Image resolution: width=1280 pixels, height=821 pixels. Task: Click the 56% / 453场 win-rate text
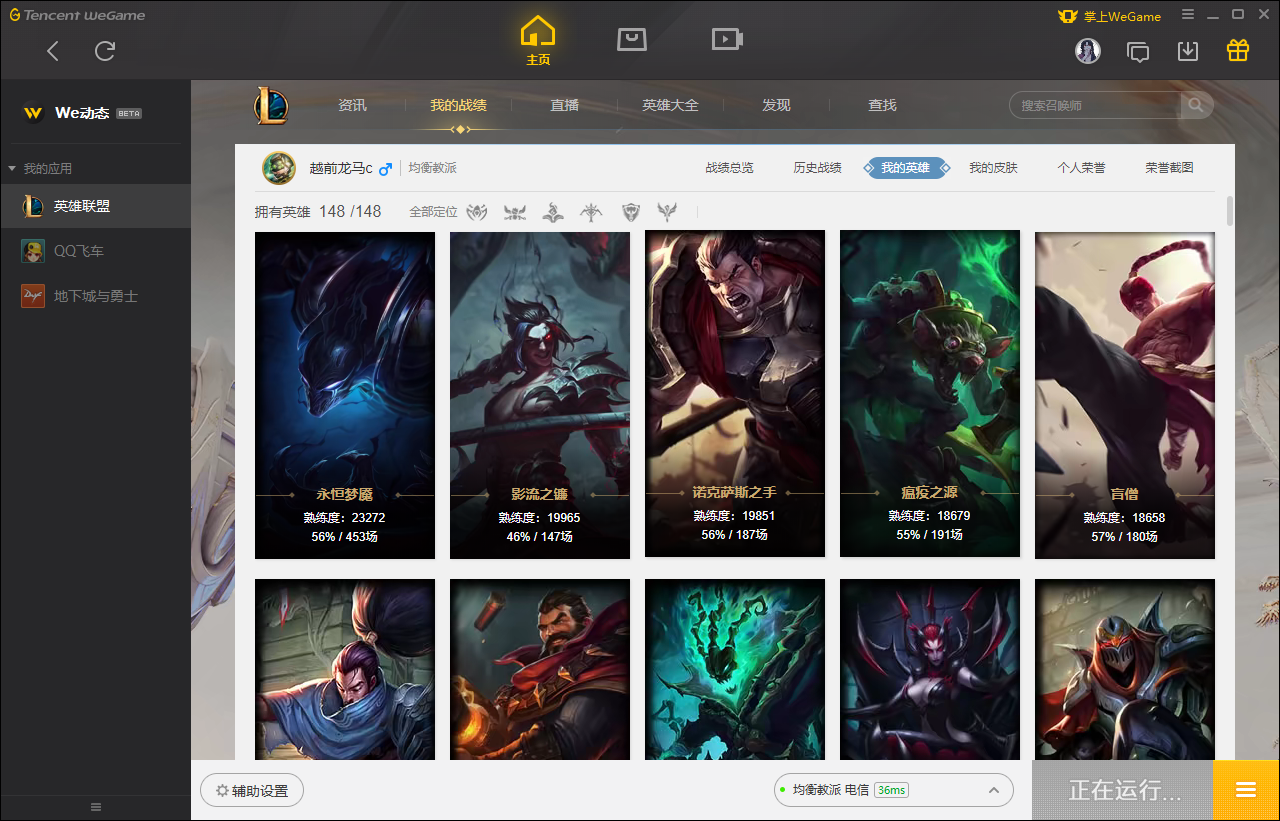(344, 537)
